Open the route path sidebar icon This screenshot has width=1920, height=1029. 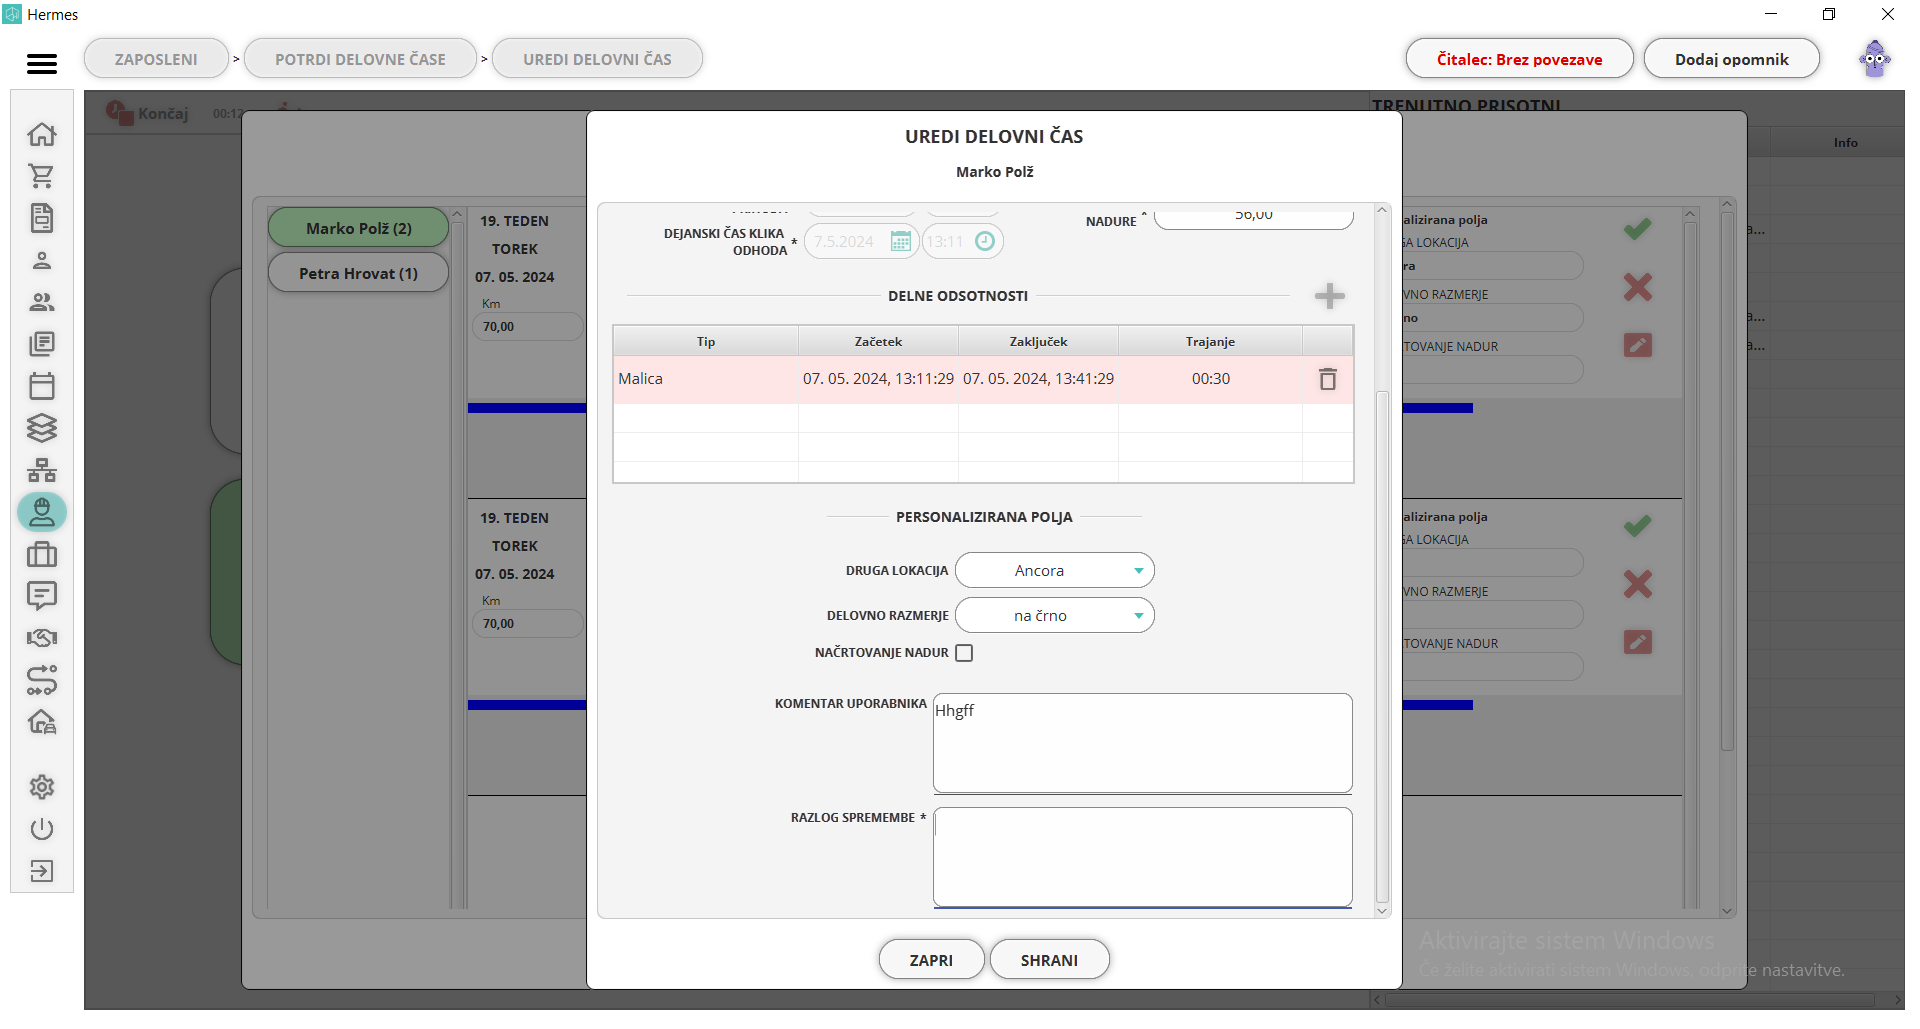pyautogui.click(x=42, y=680)
